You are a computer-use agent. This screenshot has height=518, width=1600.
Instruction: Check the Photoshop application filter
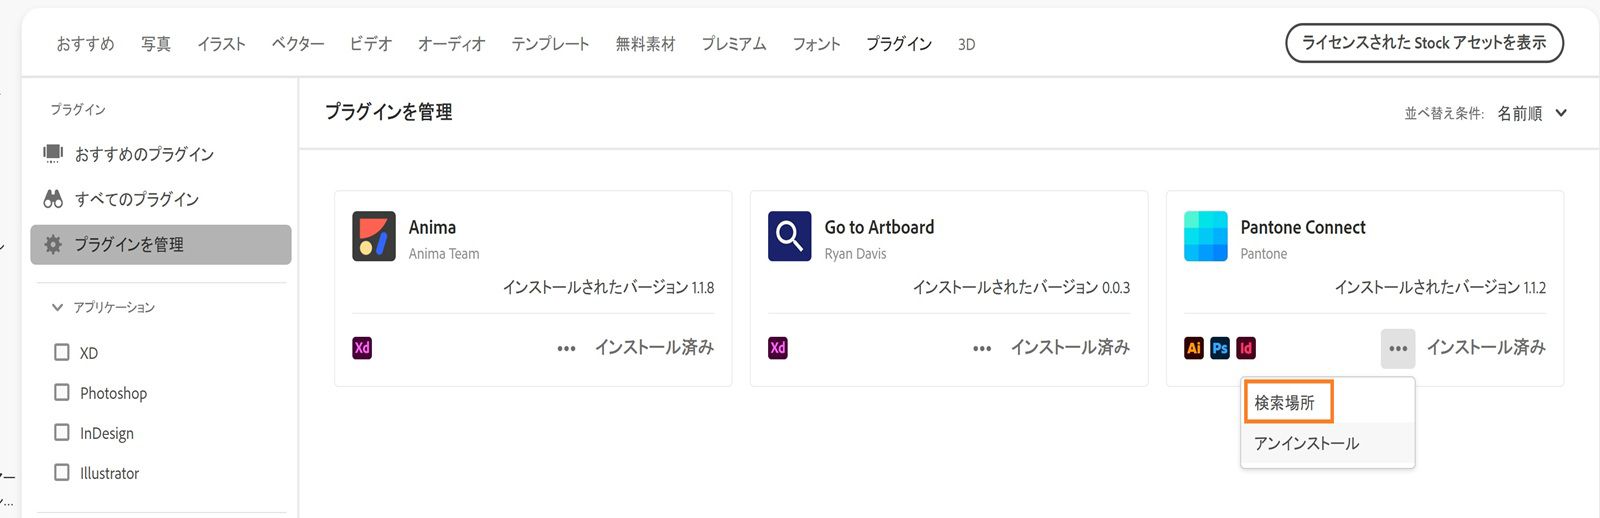(x=62, y=392)
